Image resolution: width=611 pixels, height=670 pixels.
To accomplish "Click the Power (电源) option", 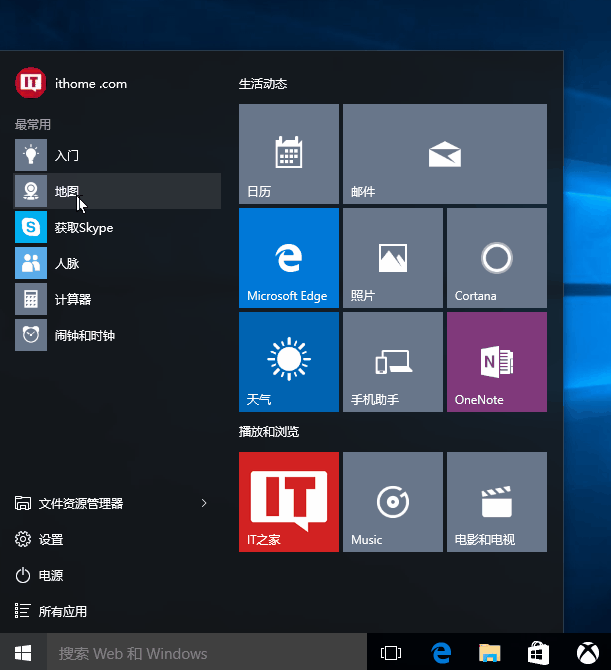I will (51, 575).
